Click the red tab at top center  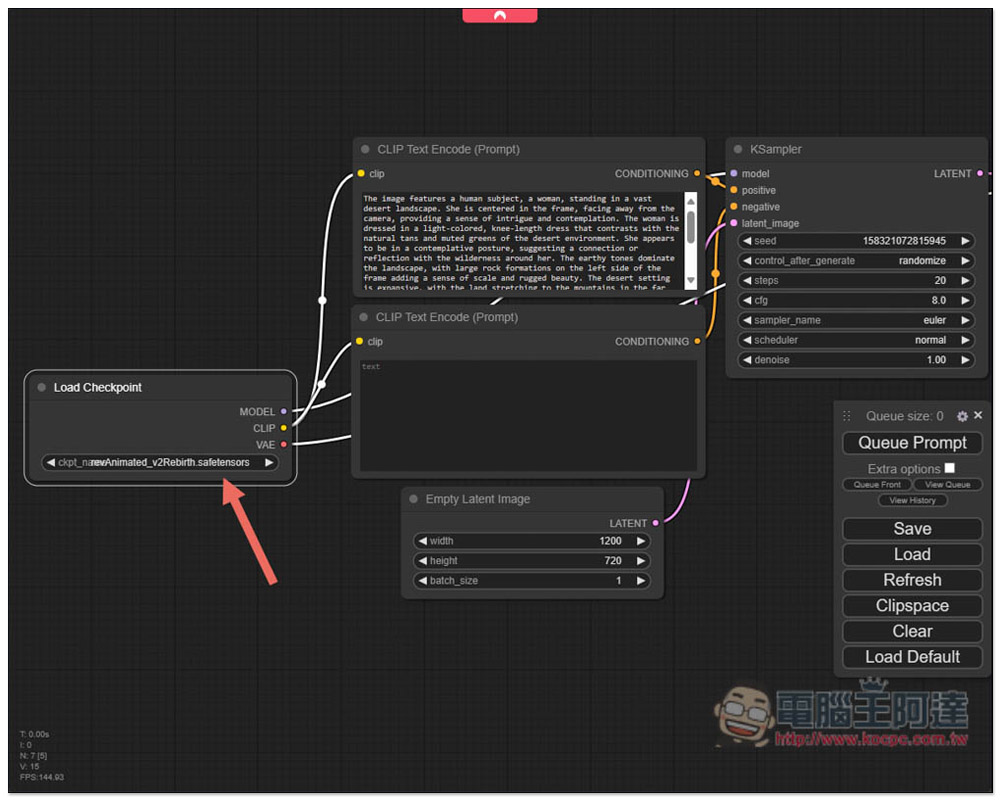coord(499,15)
